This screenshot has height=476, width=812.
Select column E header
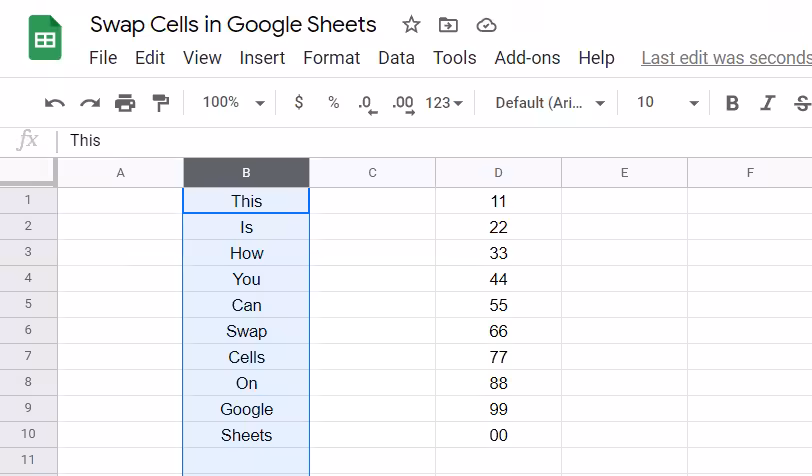point(625,172)
